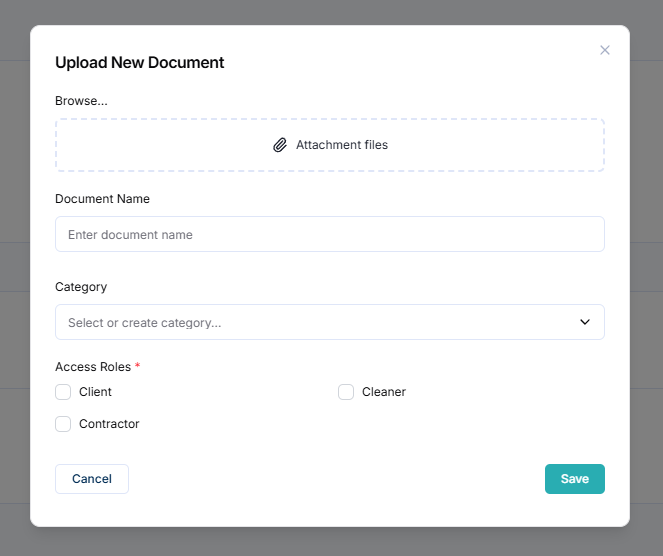663x556 pixels.
Task: Enable the Client access role checkbox
Action: (x=63, y=392)
